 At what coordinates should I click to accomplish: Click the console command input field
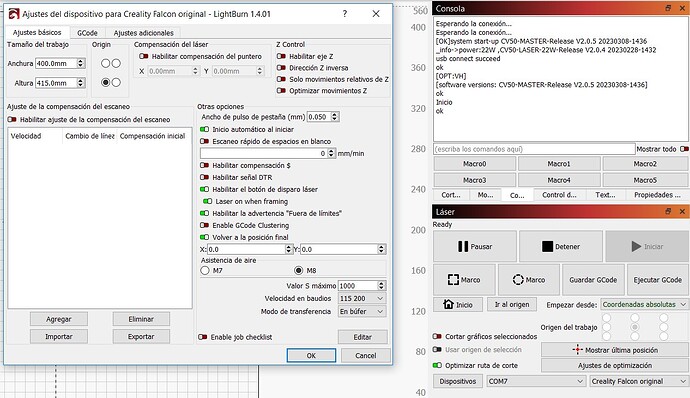(534, 149)
